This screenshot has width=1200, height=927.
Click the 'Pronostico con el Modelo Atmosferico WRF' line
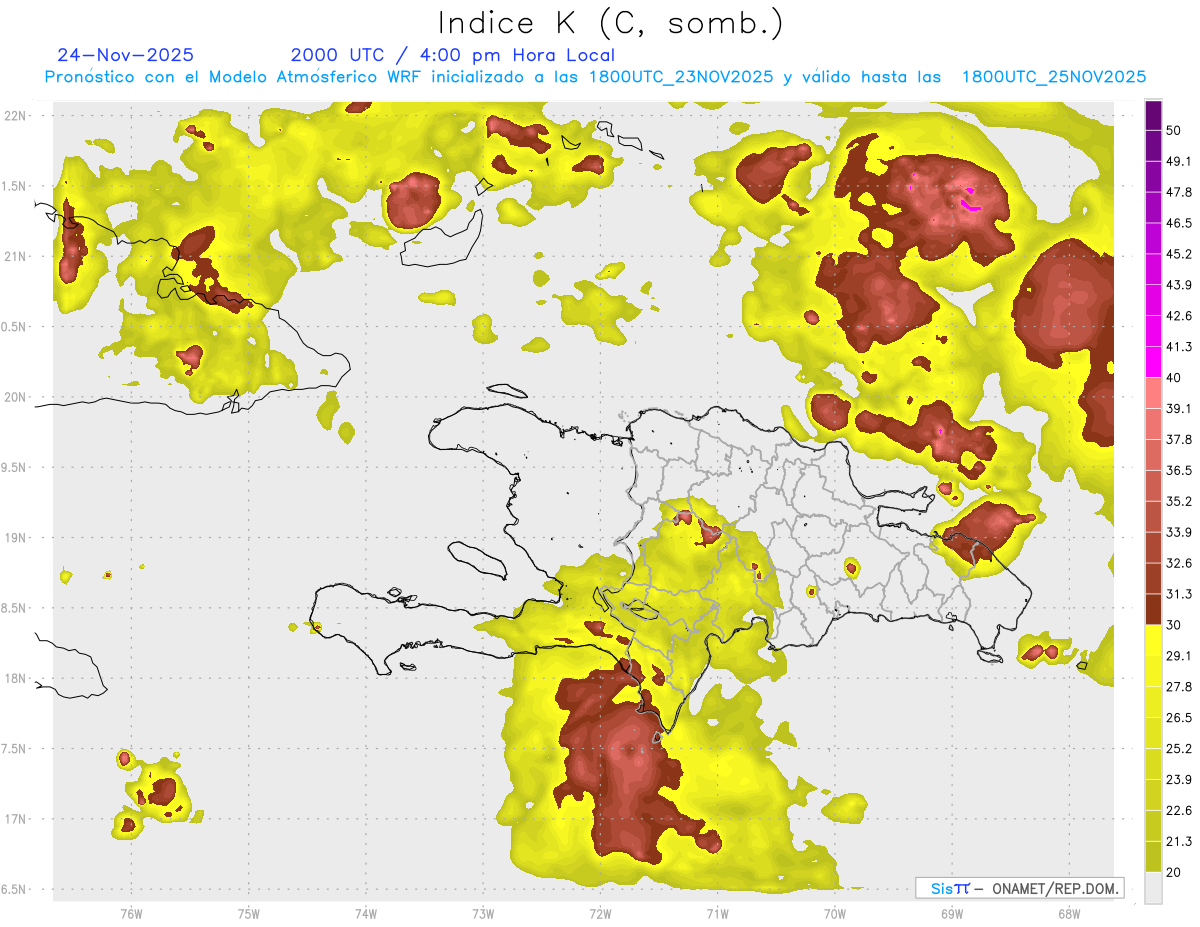595,77
